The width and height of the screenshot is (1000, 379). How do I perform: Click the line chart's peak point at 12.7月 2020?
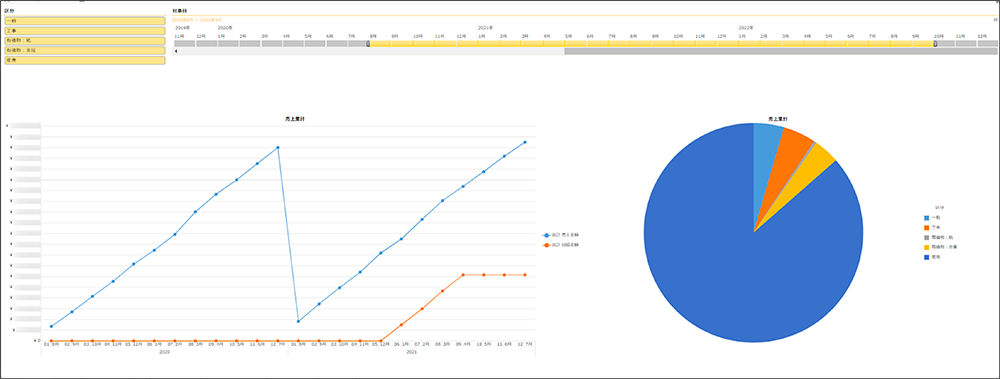point(278,147)
